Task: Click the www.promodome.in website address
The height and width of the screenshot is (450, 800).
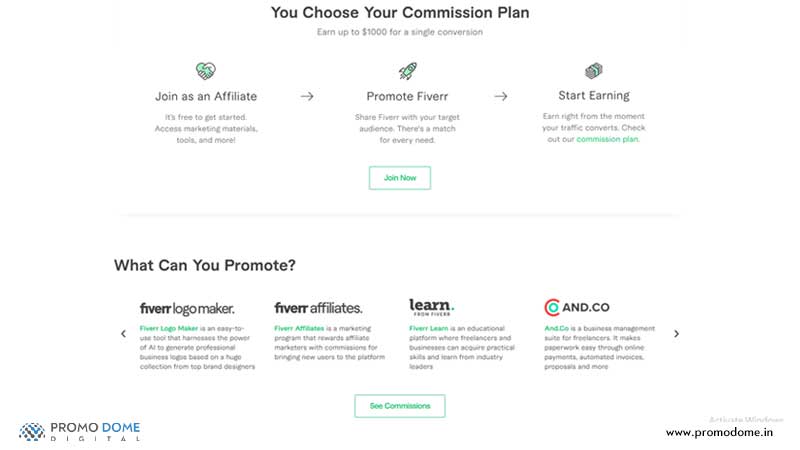Action: coord(719,432)
